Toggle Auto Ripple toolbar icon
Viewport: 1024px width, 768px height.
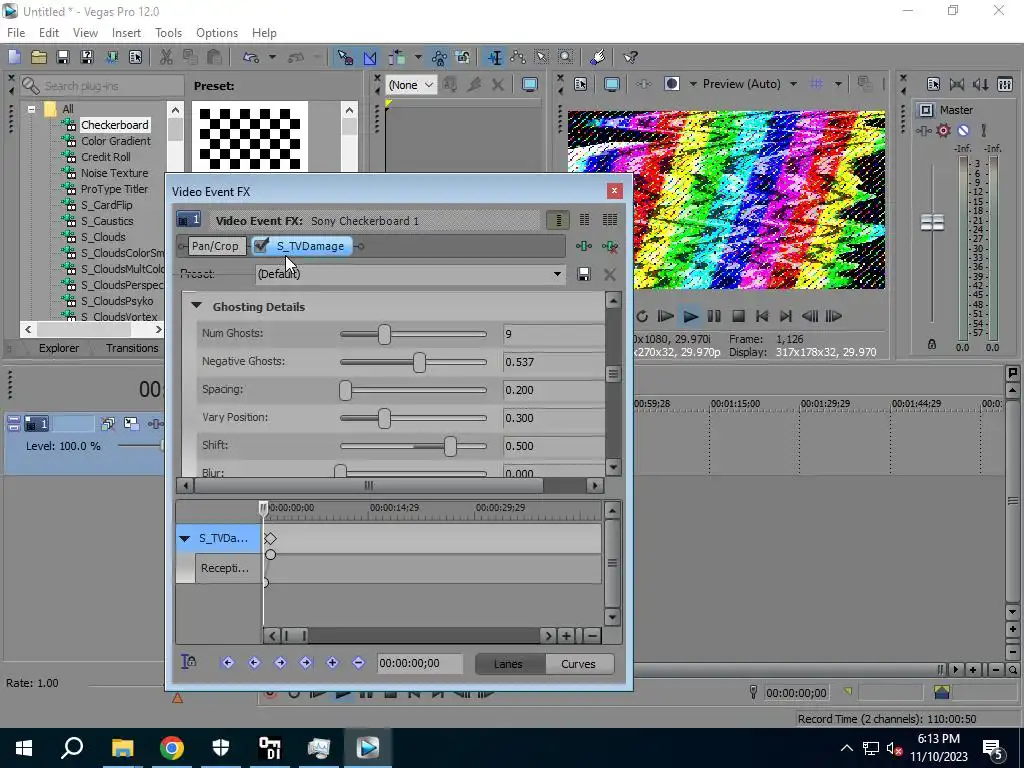[397, 57]
